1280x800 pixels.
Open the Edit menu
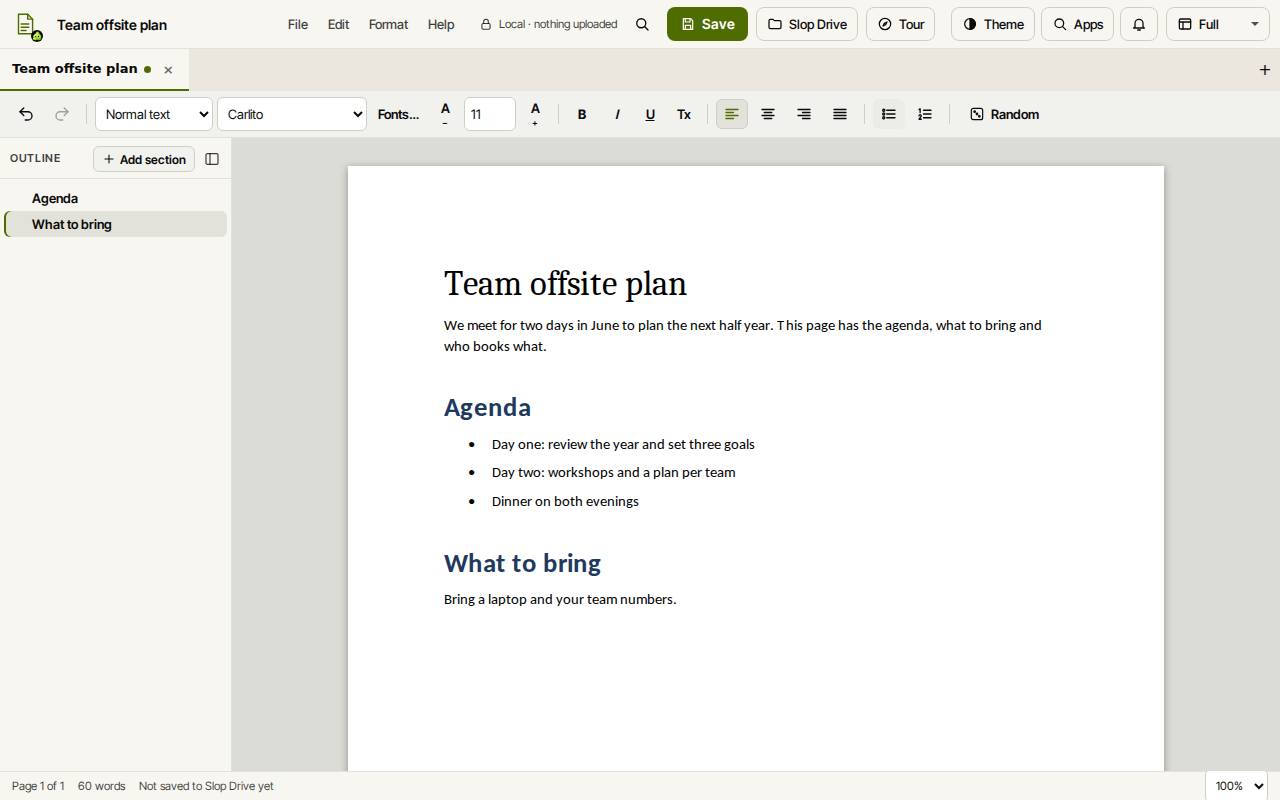coord(338,24)
